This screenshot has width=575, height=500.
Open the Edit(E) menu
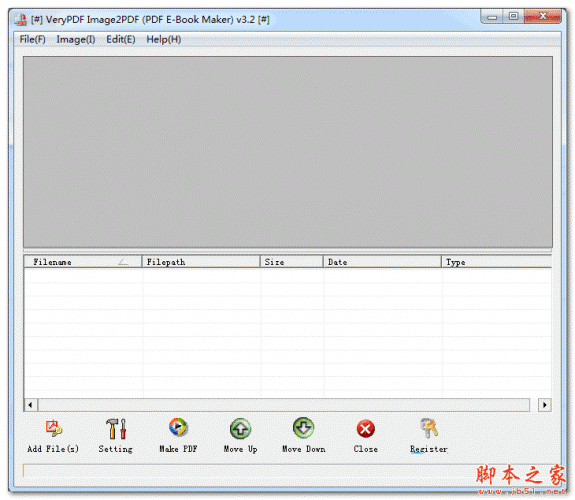121,39
